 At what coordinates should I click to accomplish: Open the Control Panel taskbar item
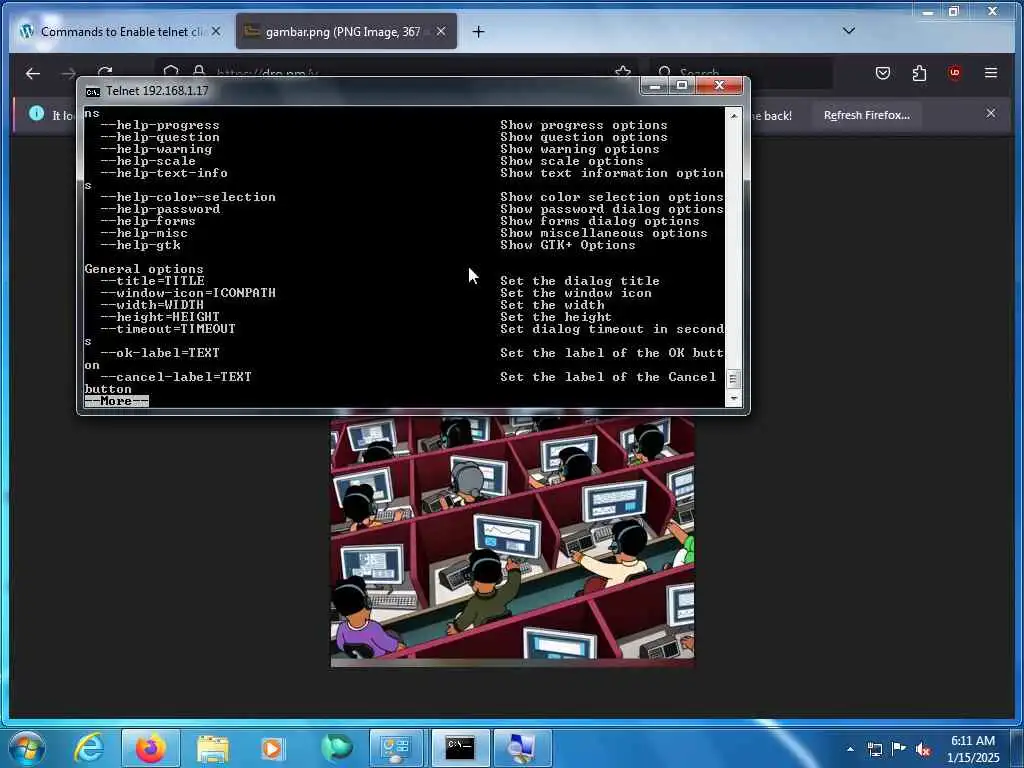[x=396, y=748]
